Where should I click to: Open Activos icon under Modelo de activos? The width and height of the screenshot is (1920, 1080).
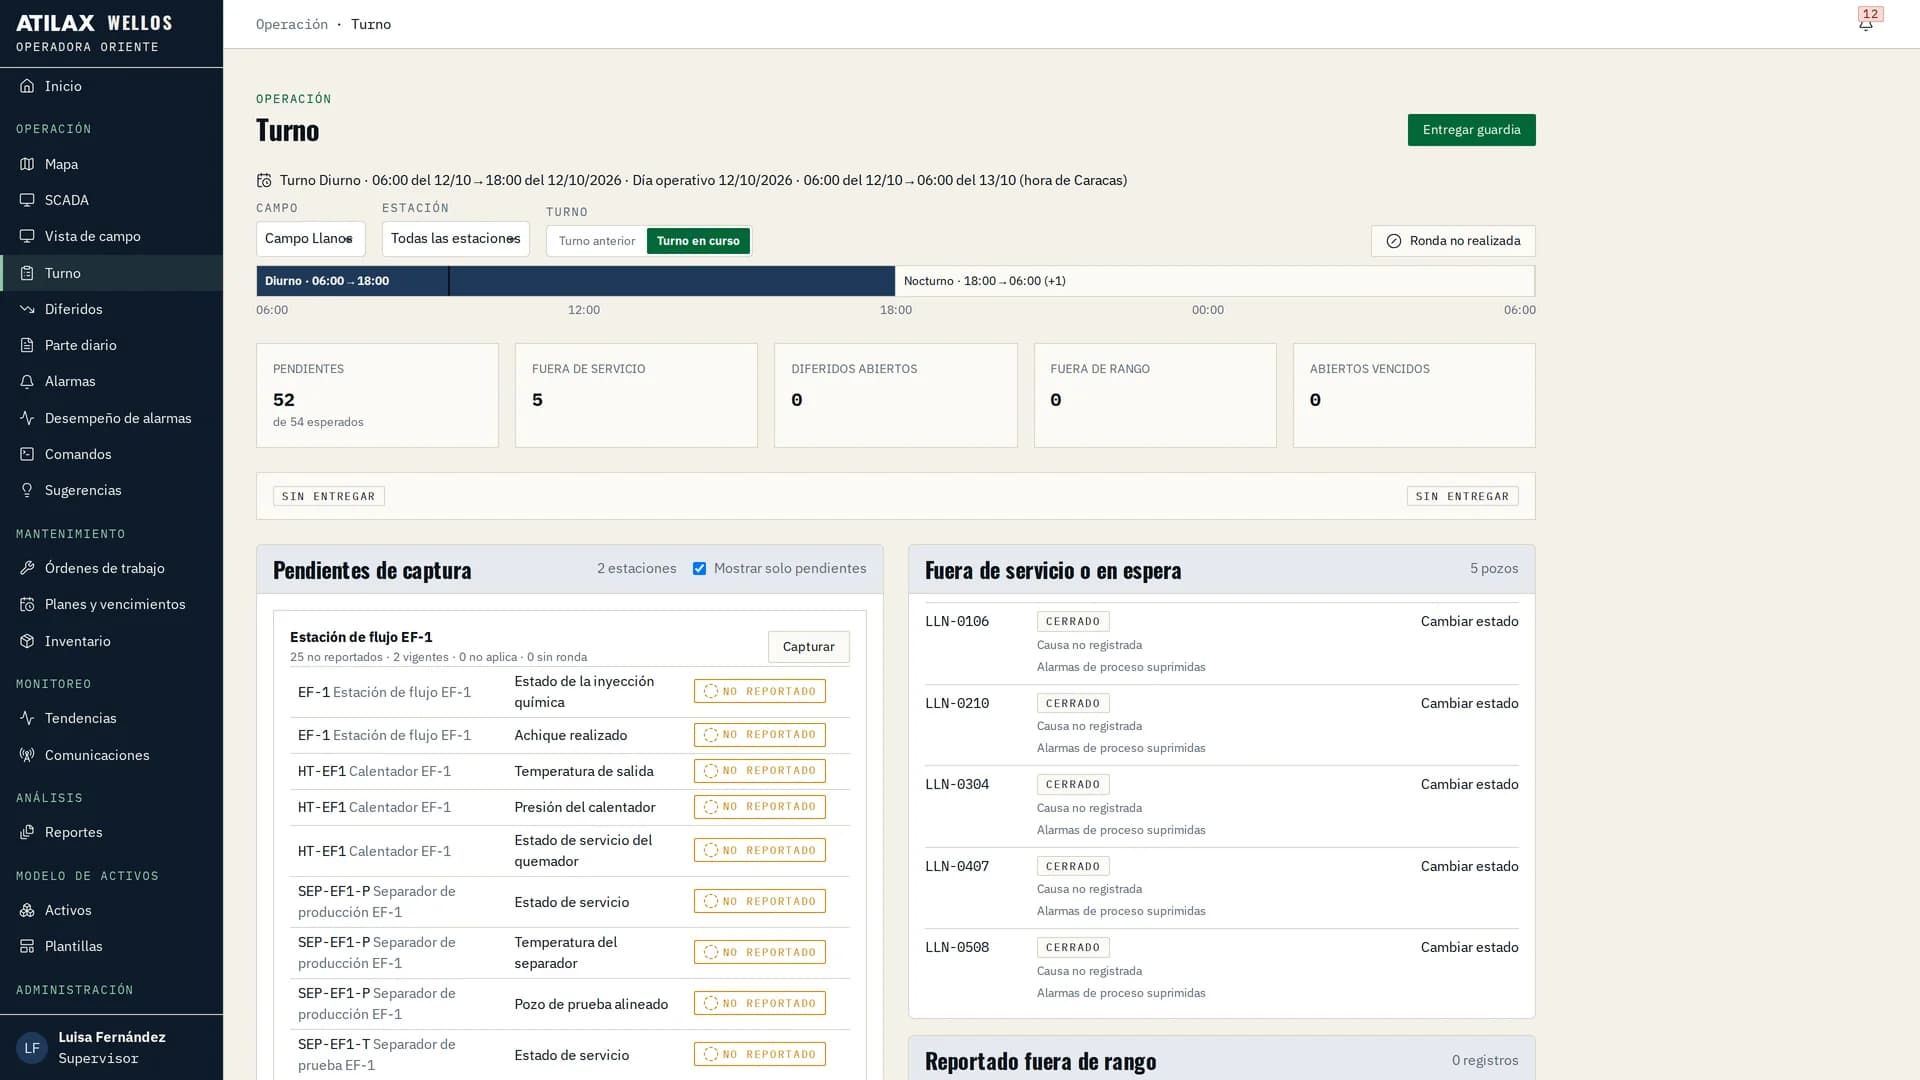tap(27, 910)
